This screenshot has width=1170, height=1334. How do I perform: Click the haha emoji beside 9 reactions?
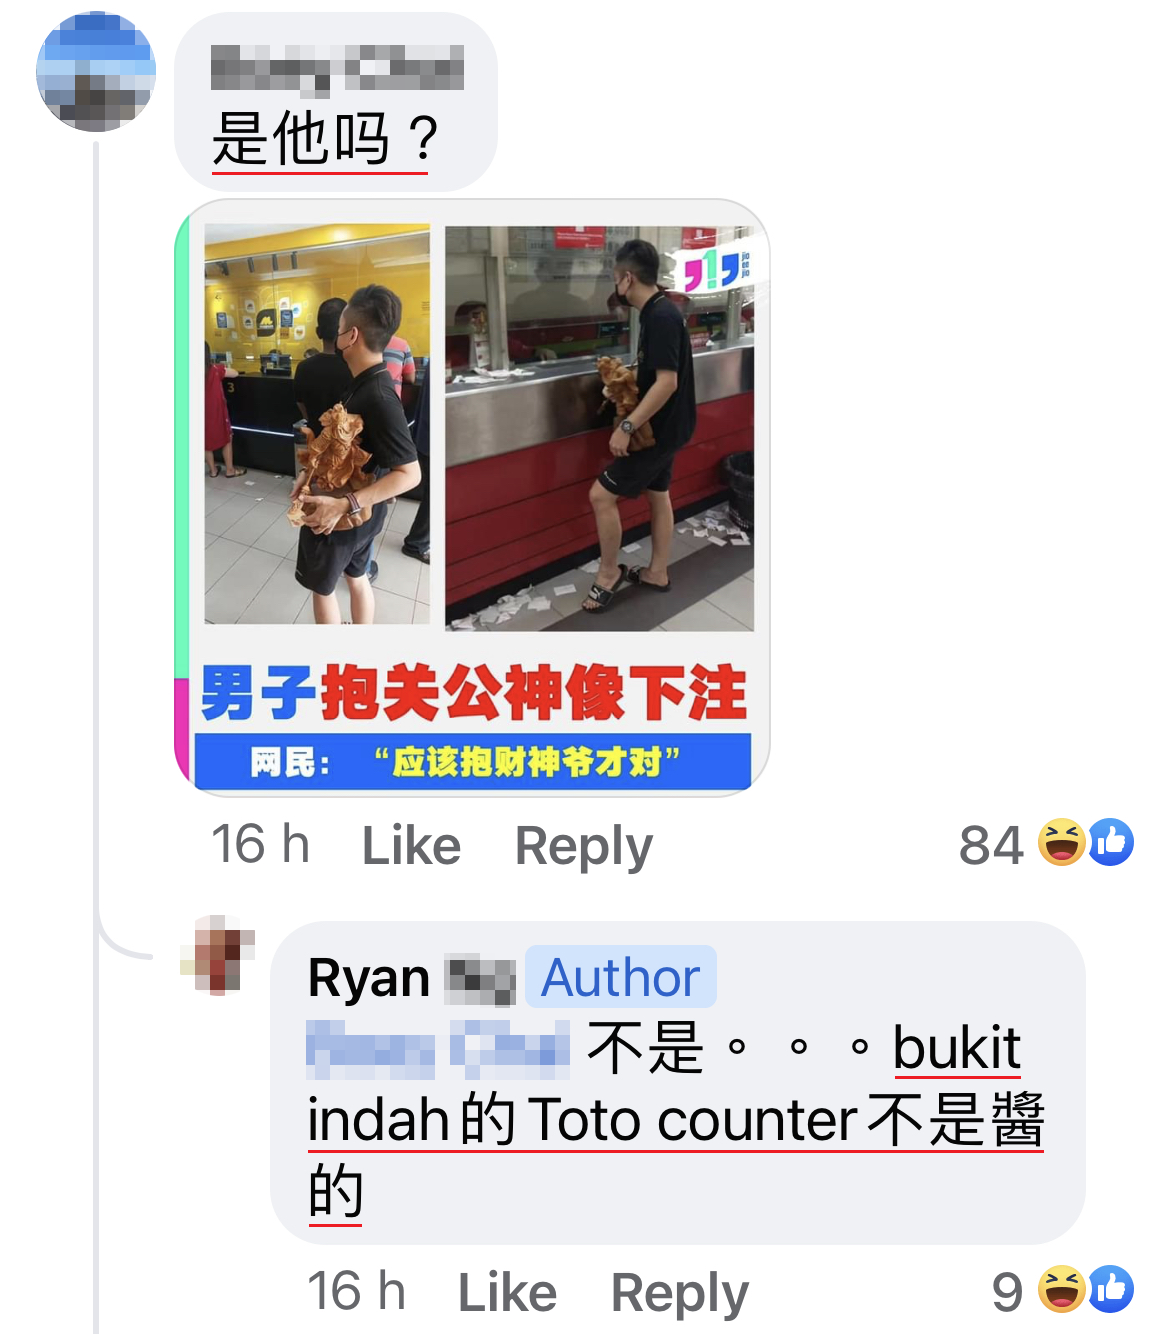pyautogui.click(x=1062, y=1289)
